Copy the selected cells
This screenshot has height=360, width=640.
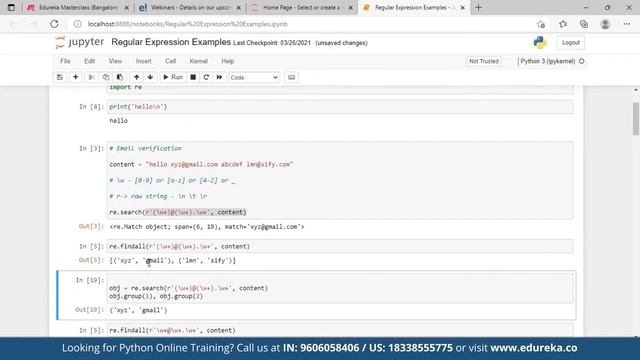coord(106,77)
